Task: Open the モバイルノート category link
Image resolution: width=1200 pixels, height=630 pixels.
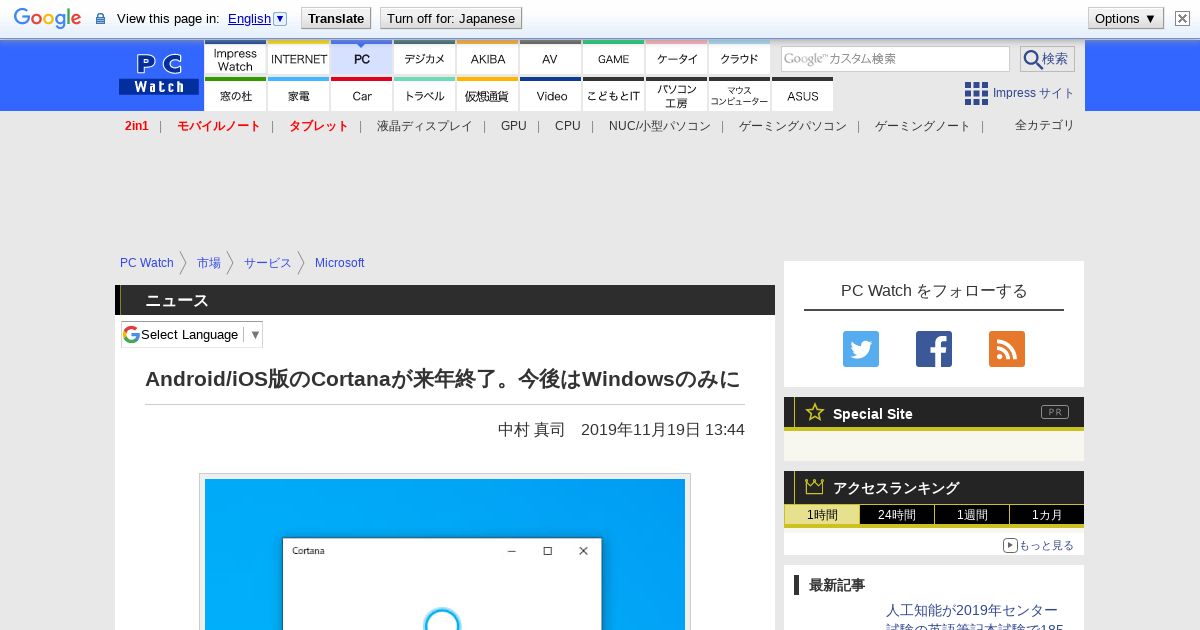Action: coord(218,126)
